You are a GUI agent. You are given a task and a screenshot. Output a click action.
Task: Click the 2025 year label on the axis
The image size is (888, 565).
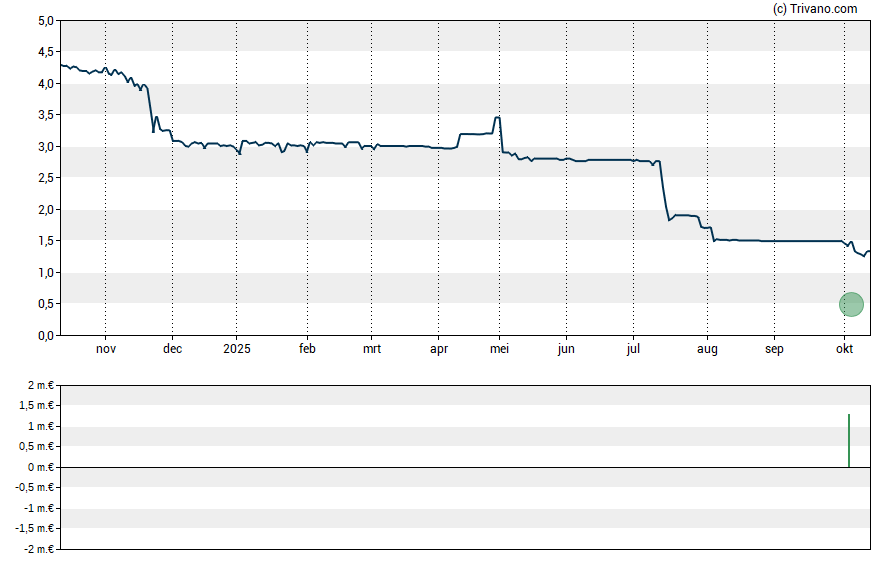[x=237, y=349]
